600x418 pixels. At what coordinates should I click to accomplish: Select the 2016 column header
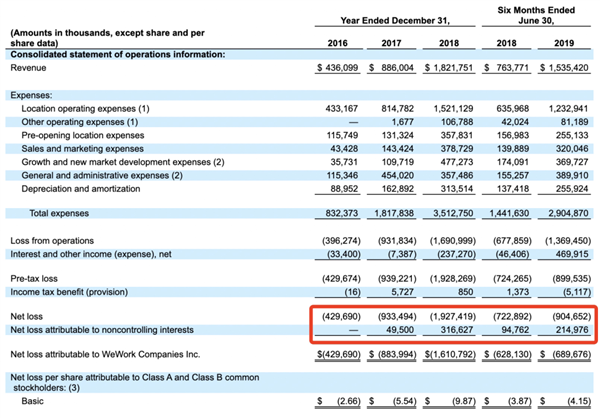tap(344, 44)
